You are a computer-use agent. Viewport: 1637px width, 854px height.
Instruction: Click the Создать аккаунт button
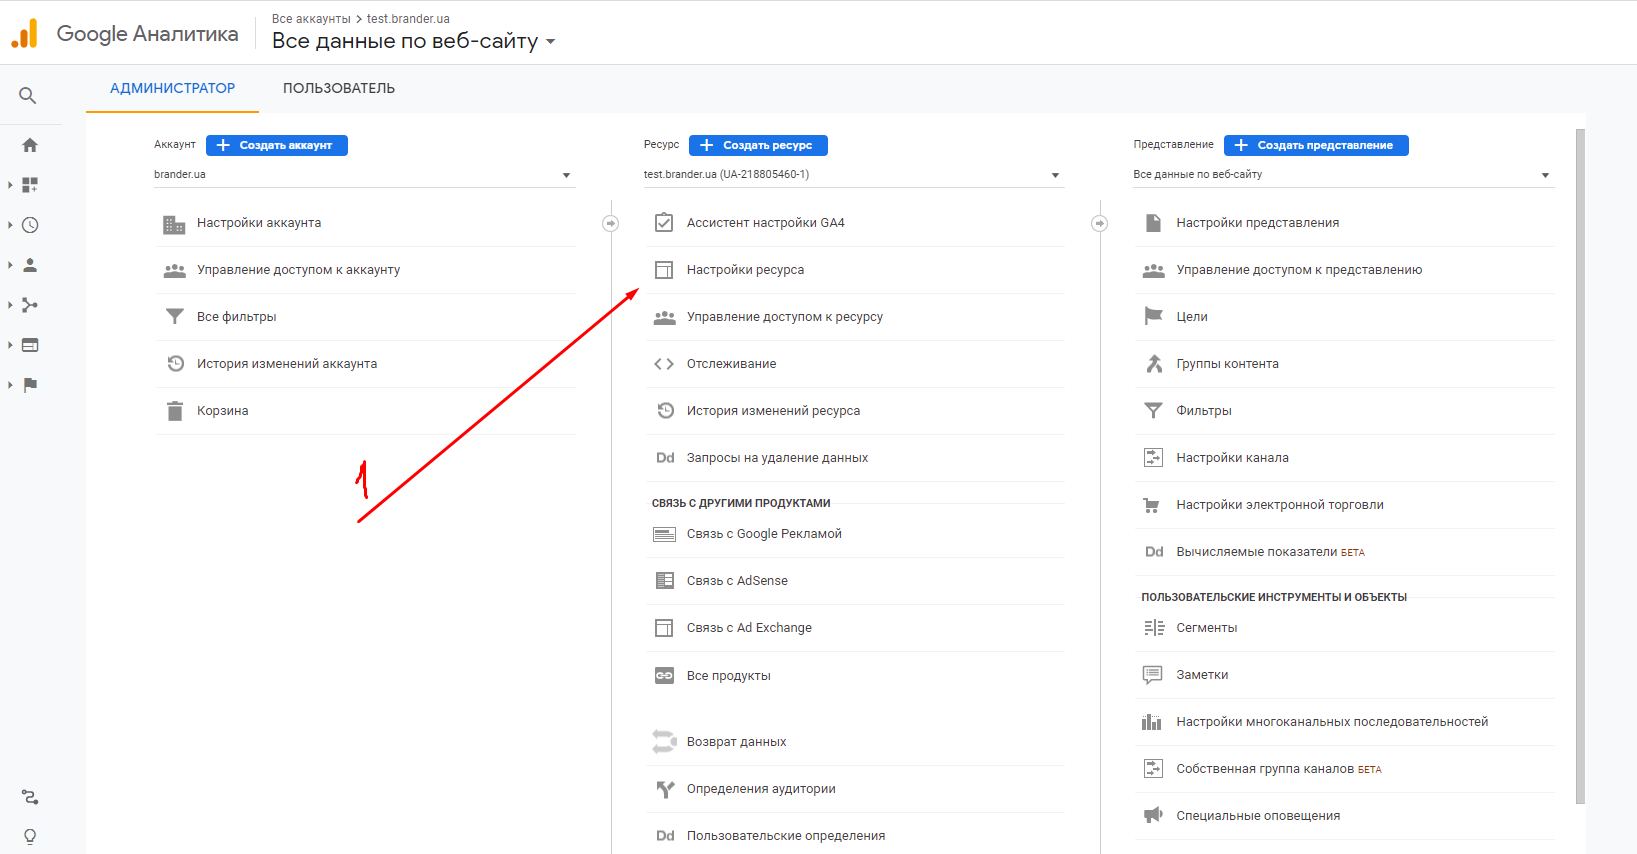coord(277,145)
